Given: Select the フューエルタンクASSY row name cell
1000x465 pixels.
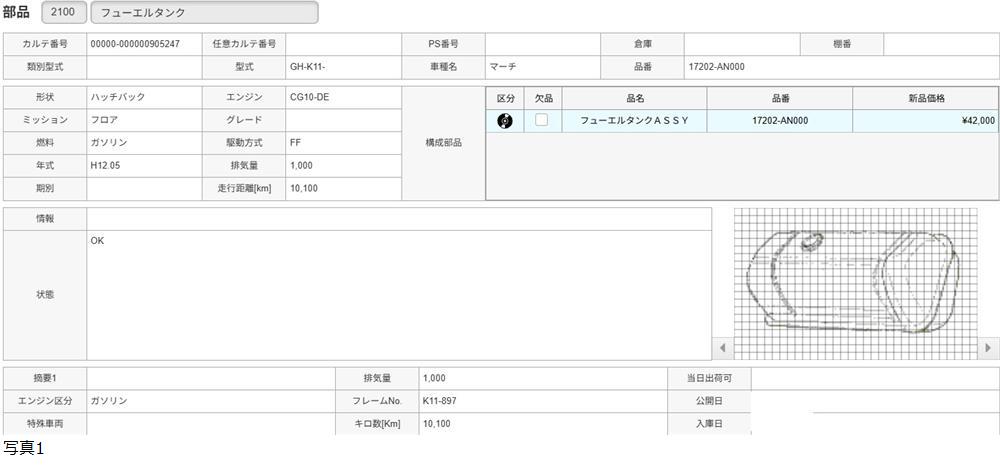Looking at the screenshot, I should (635, 121).
